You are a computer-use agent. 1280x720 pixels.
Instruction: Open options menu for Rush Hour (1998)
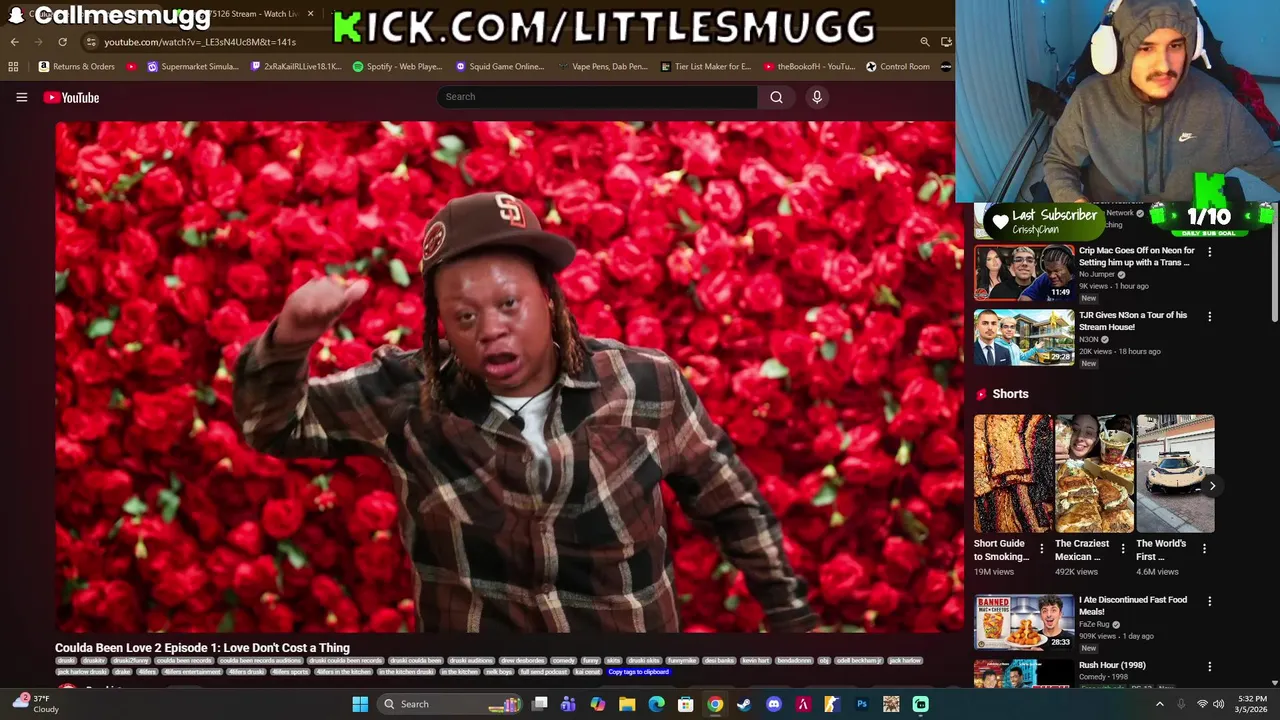(1209, 666)
